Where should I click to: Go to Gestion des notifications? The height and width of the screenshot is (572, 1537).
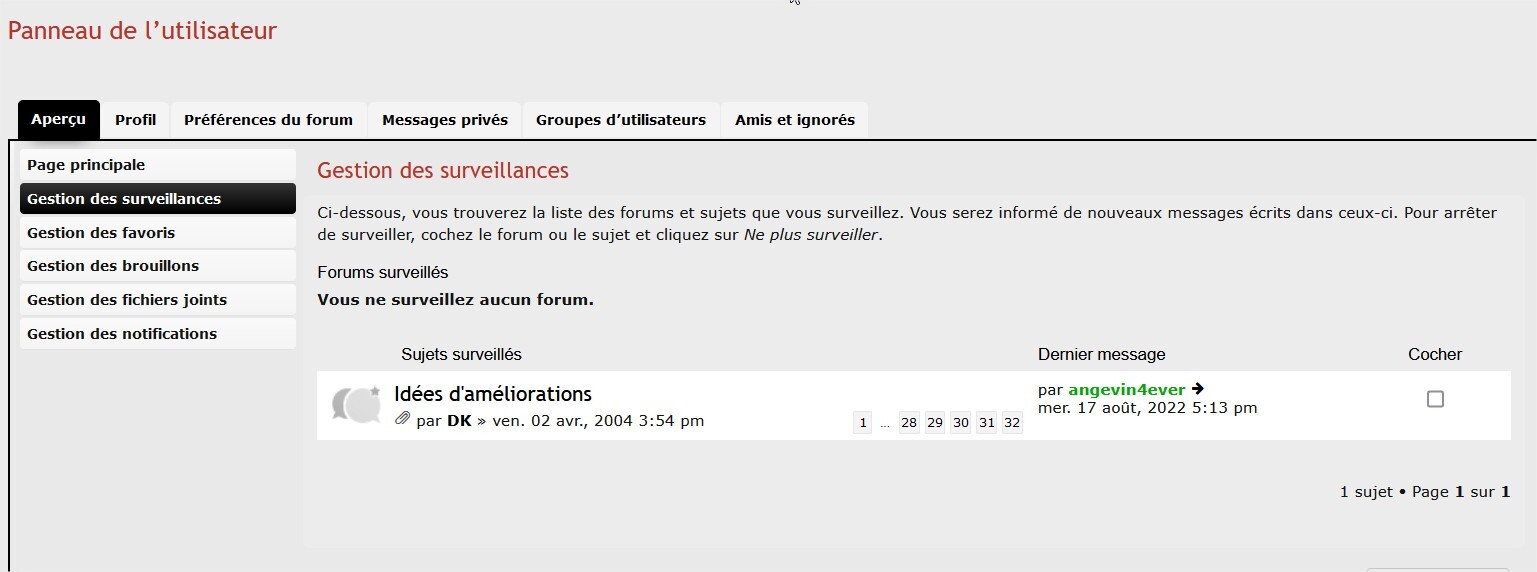click(x=122, y=334)
